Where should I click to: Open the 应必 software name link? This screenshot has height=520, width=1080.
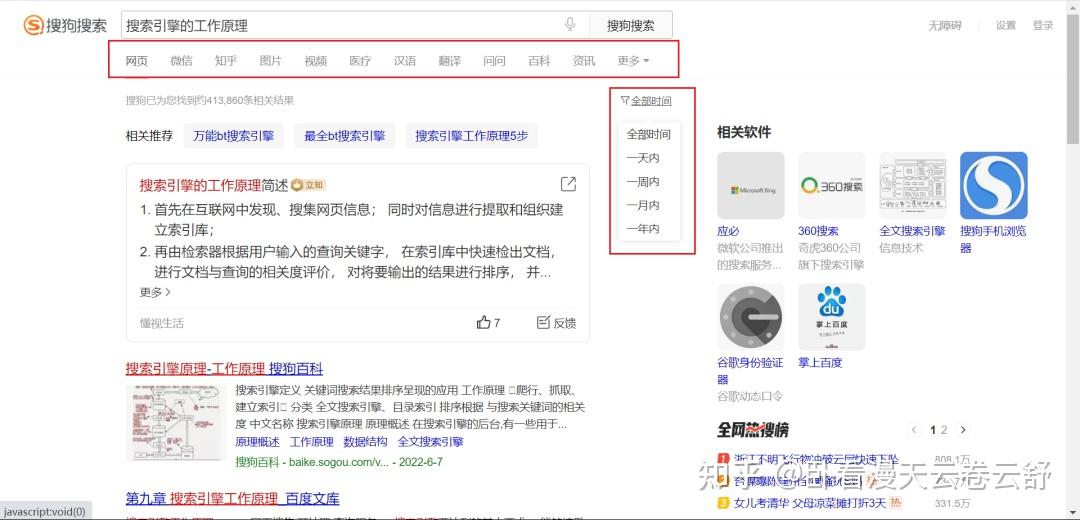728,231
